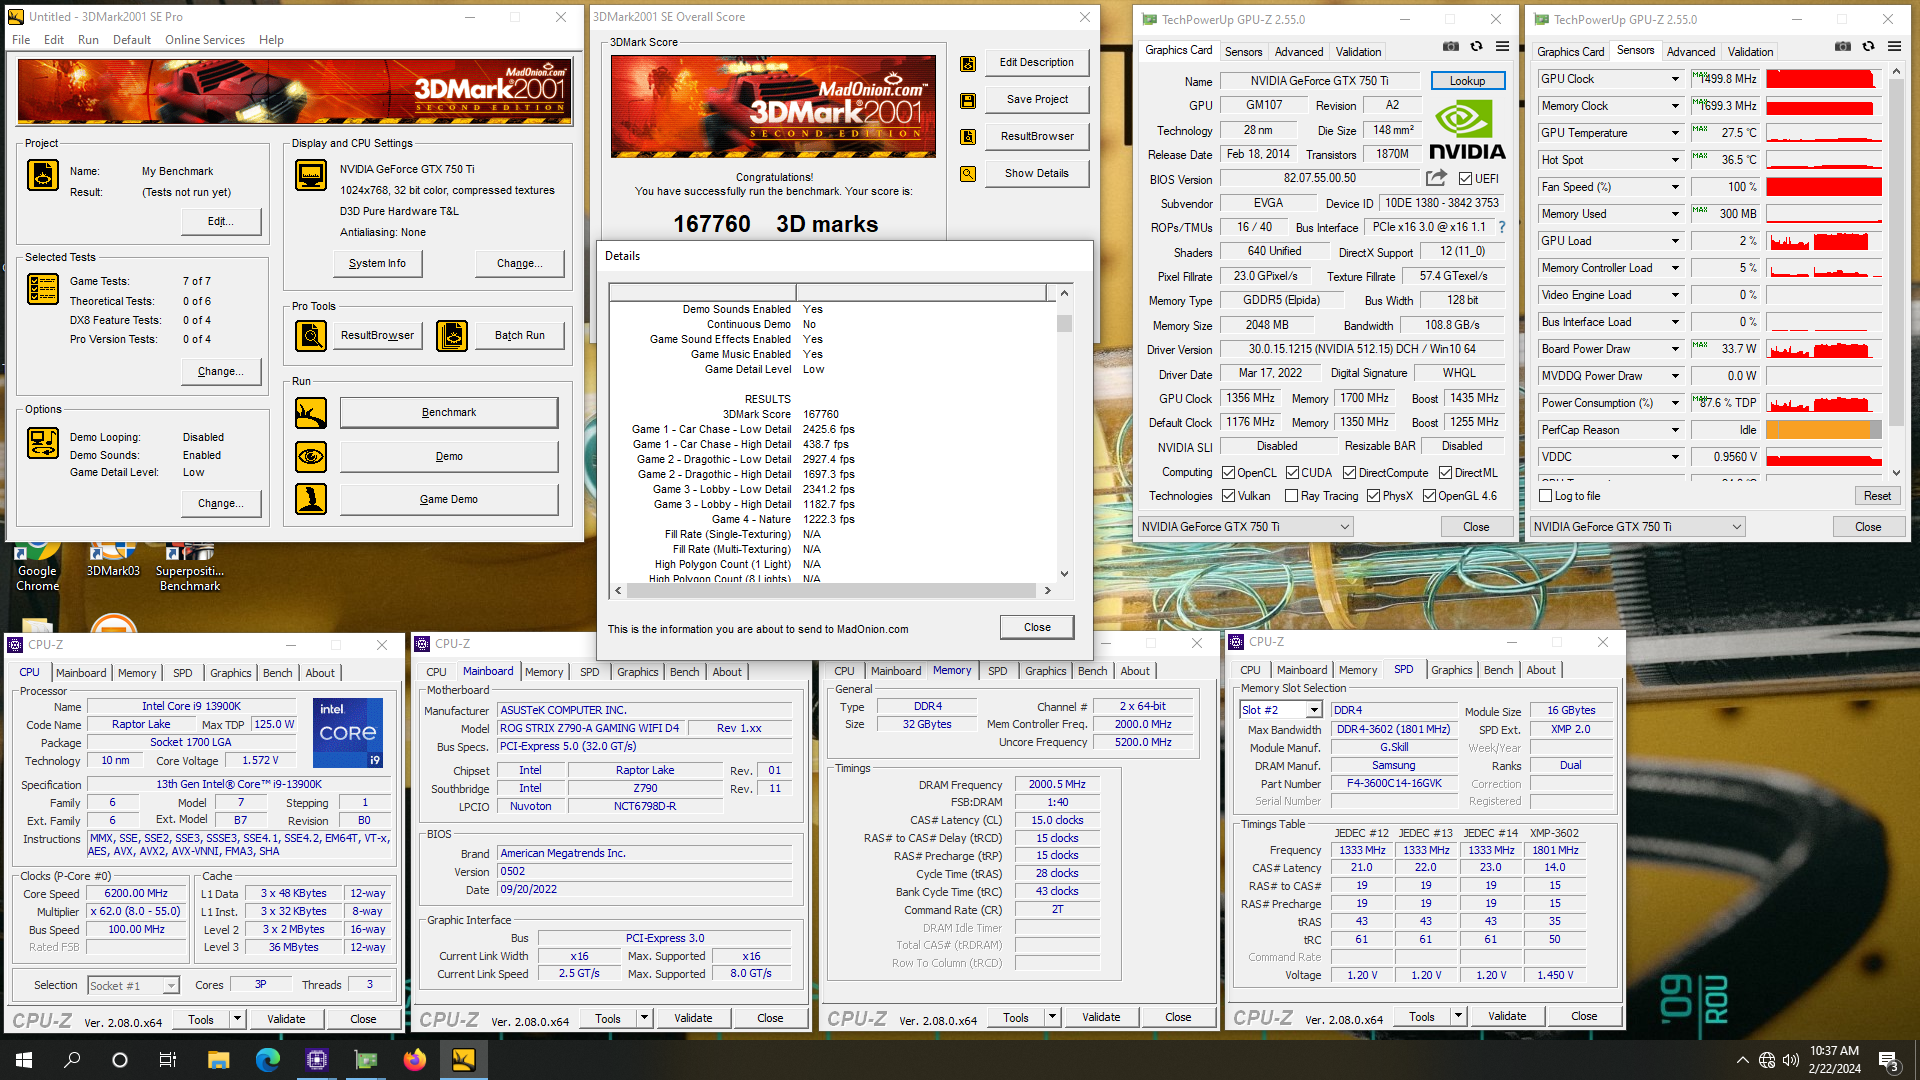
Task: Click the refresh icon in GPU-Z Graphics Card window
Action: 1476,46
